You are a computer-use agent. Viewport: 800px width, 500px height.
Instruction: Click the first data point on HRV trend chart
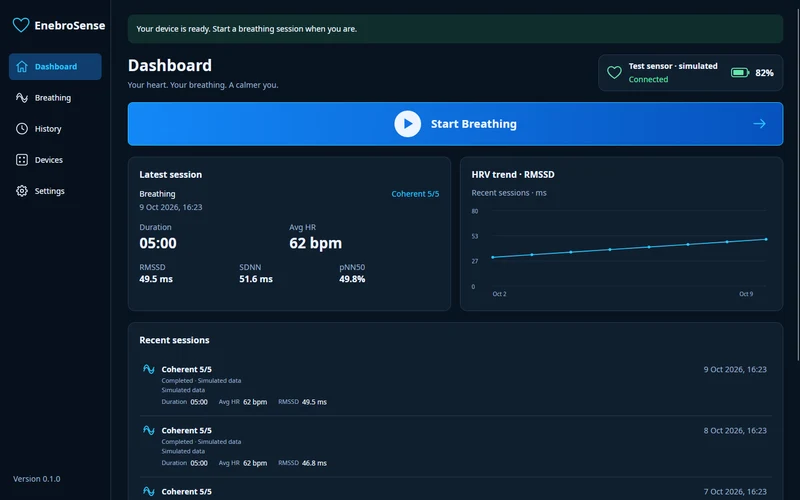[492, 257]
